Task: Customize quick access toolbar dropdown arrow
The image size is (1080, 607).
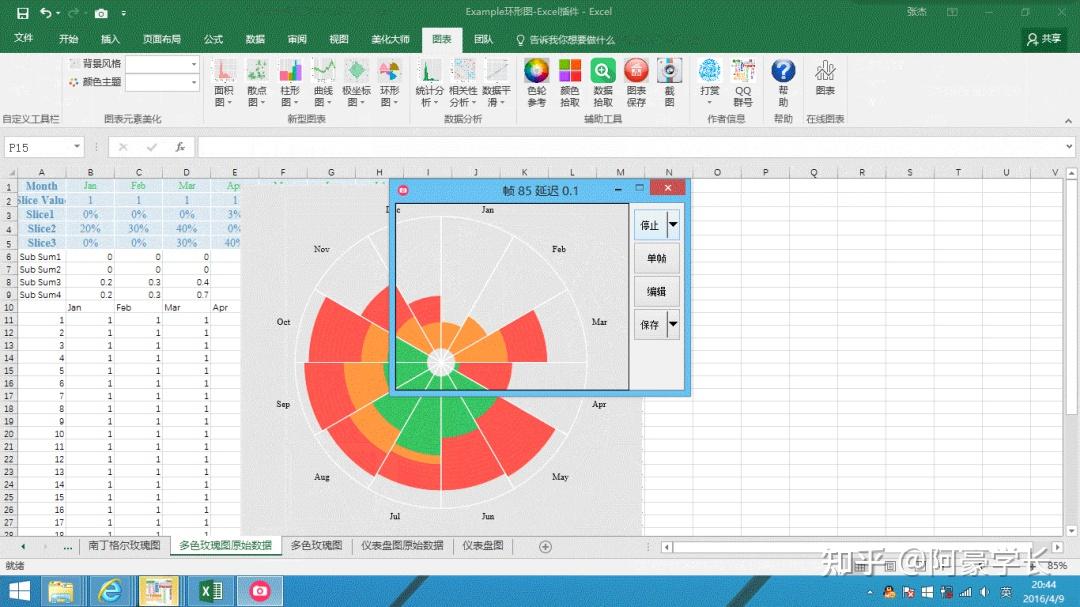Action: coord(123,13)
